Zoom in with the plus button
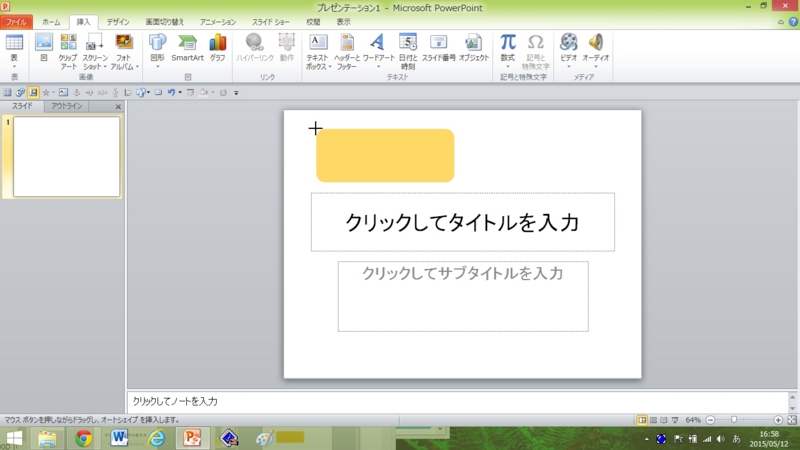This screenshot has width=800, height=450. (x=778, y=420)
